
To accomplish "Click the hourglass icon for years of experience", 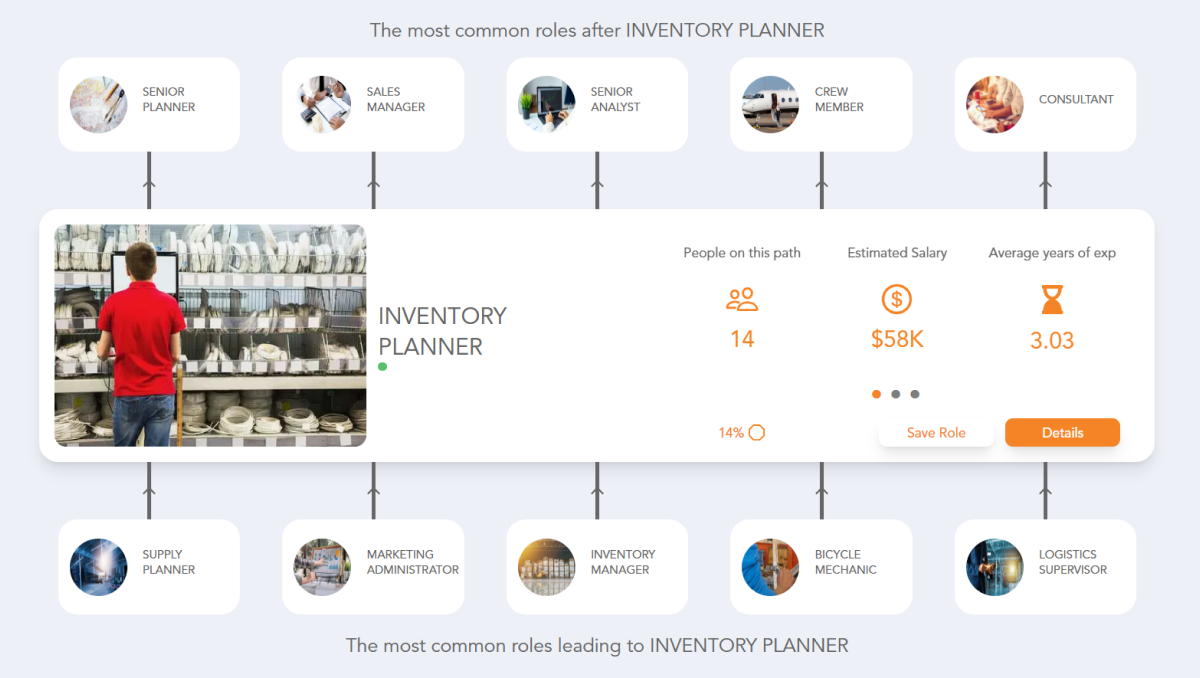I will pyautogui.click(x=1051, y=299).
